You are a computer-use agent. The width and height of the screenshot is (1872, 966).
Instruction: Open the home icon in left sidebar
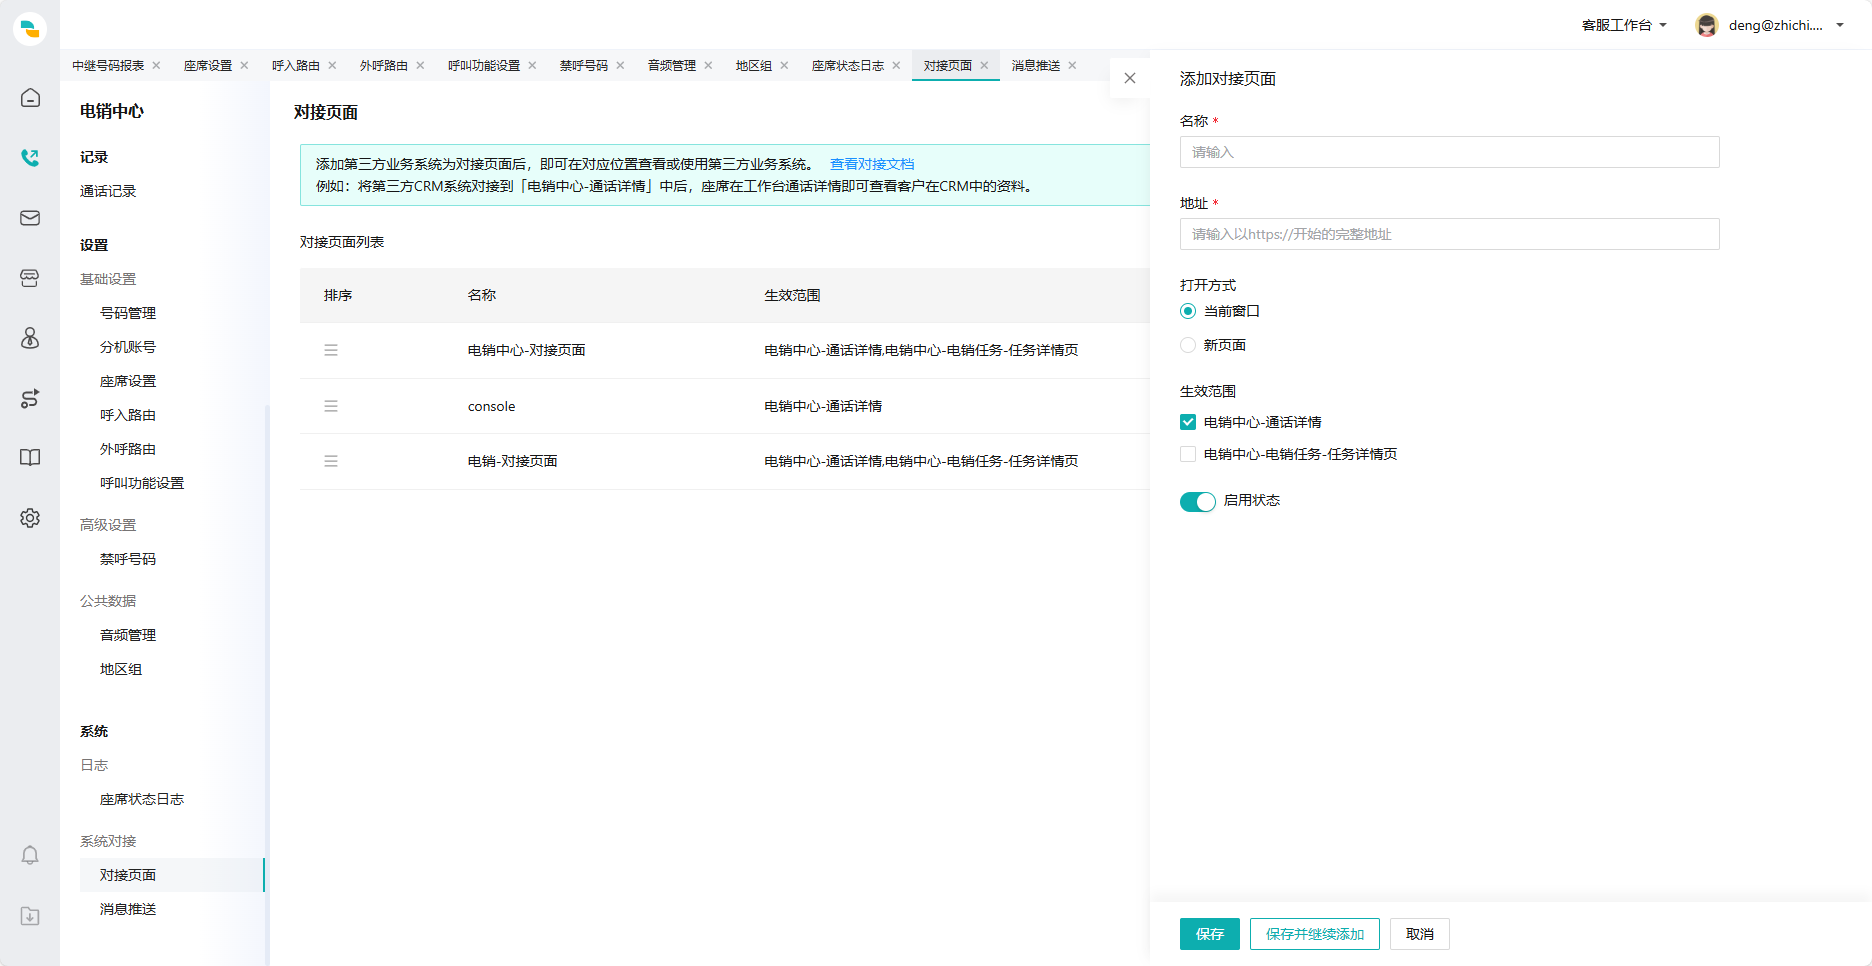[x=30, y=98]
